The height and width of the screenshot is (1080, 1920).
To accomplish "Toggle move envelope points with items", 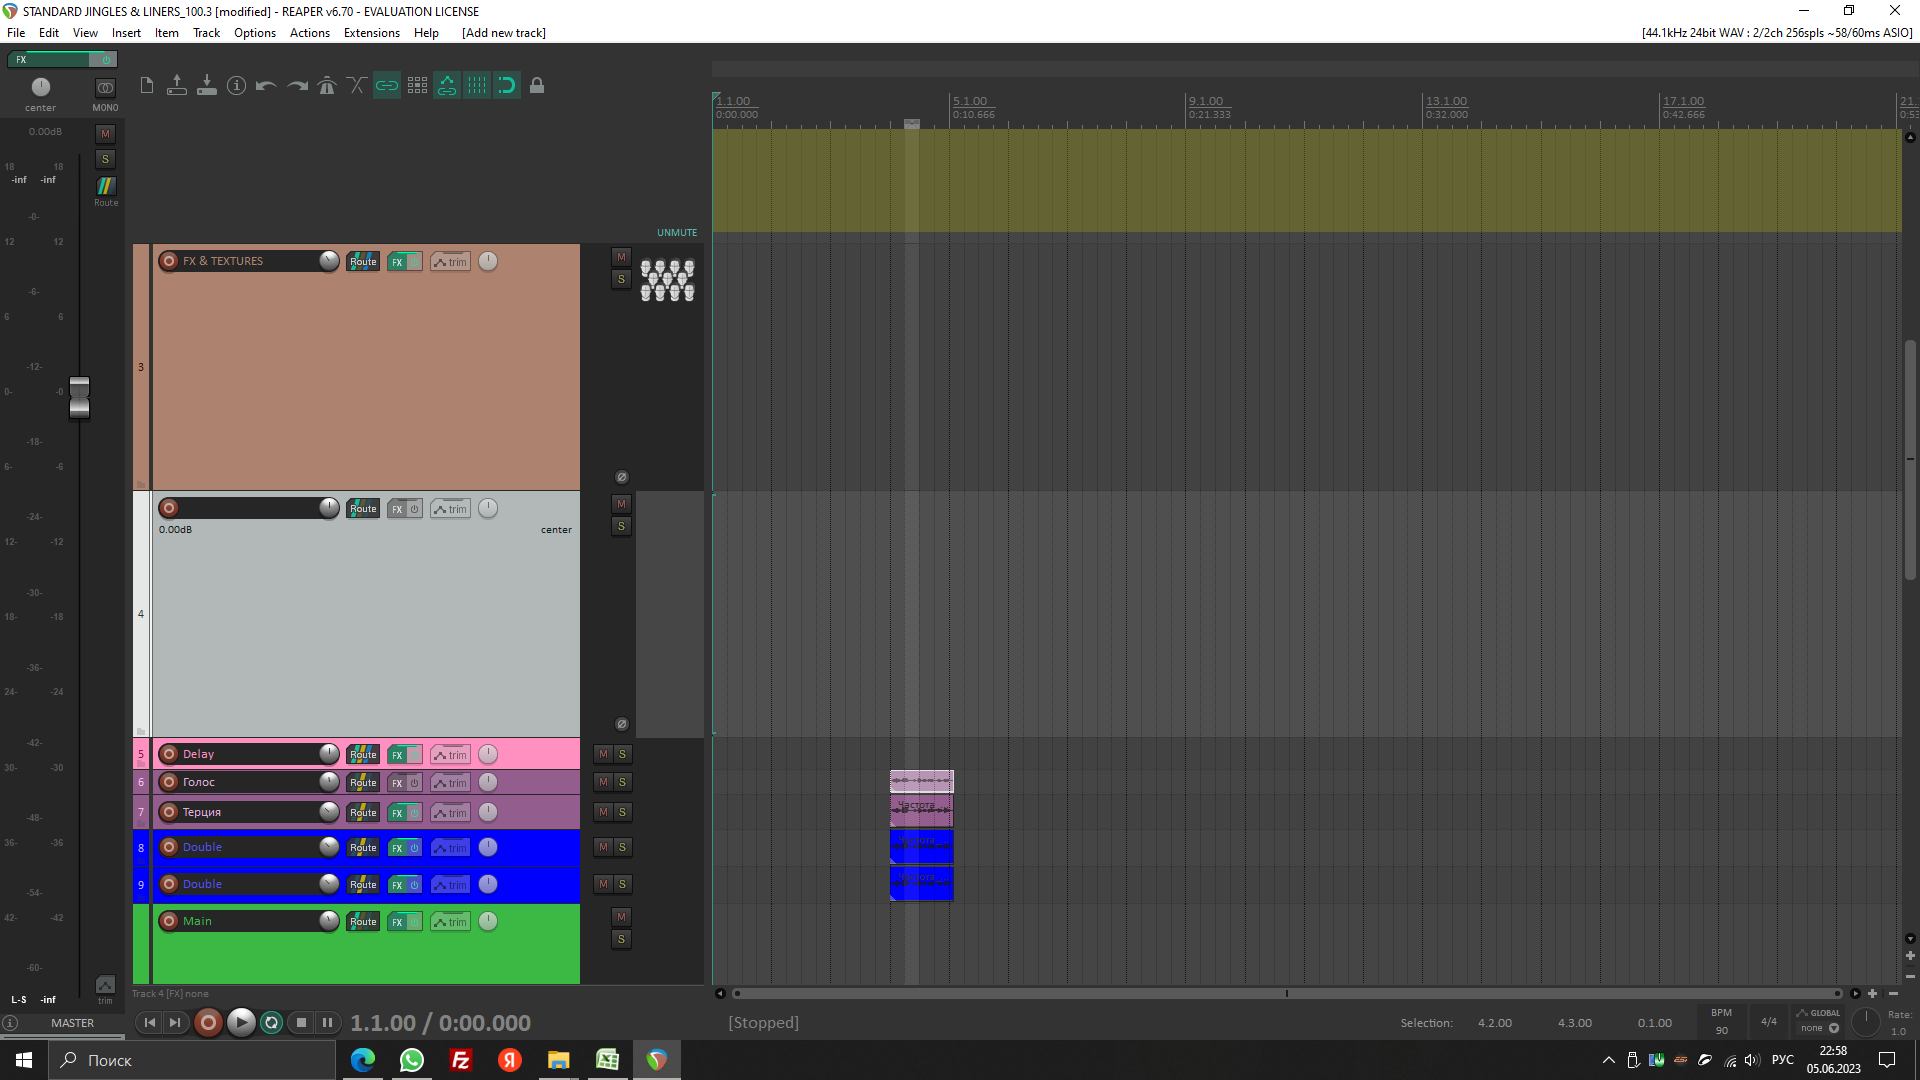I will [447, 86].
